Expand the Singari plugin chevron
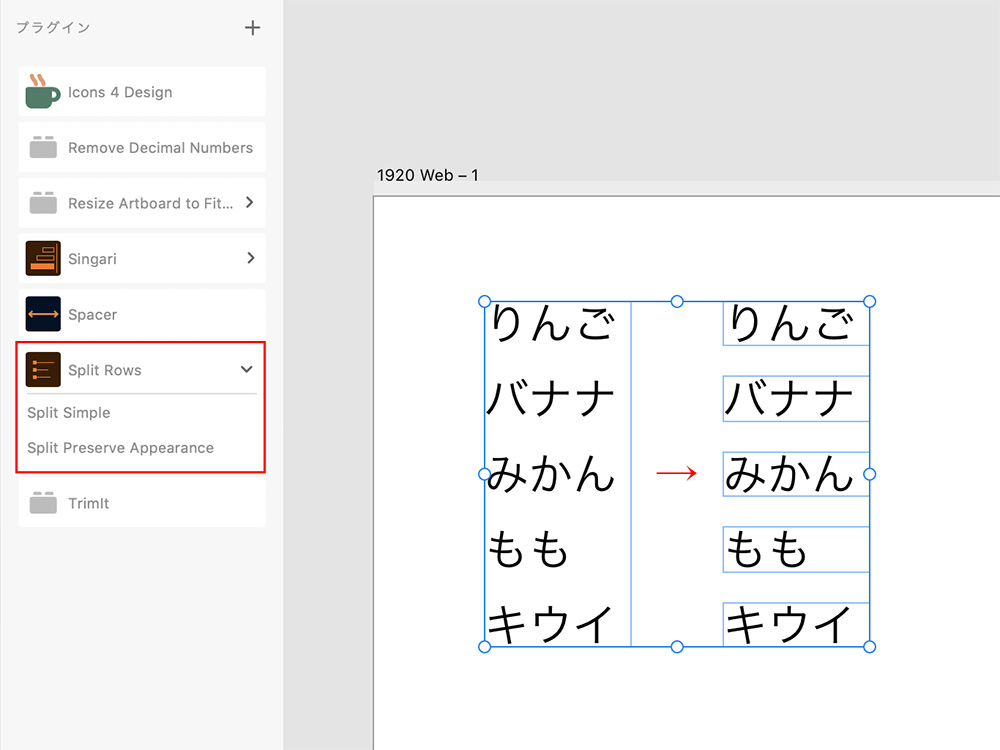The width and height of the screenshot is (1000, 750). 249,259
